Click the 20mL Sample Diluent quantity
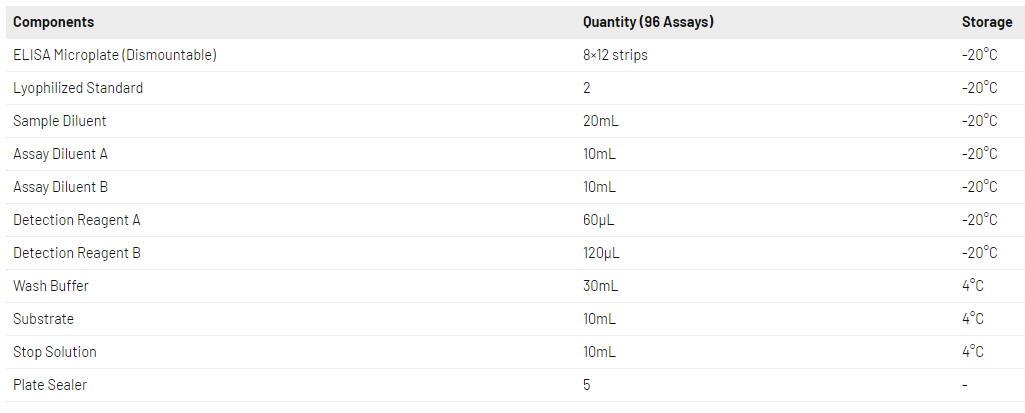The height and width of the screenshot is (413, 1025). (x=600, y=121)
